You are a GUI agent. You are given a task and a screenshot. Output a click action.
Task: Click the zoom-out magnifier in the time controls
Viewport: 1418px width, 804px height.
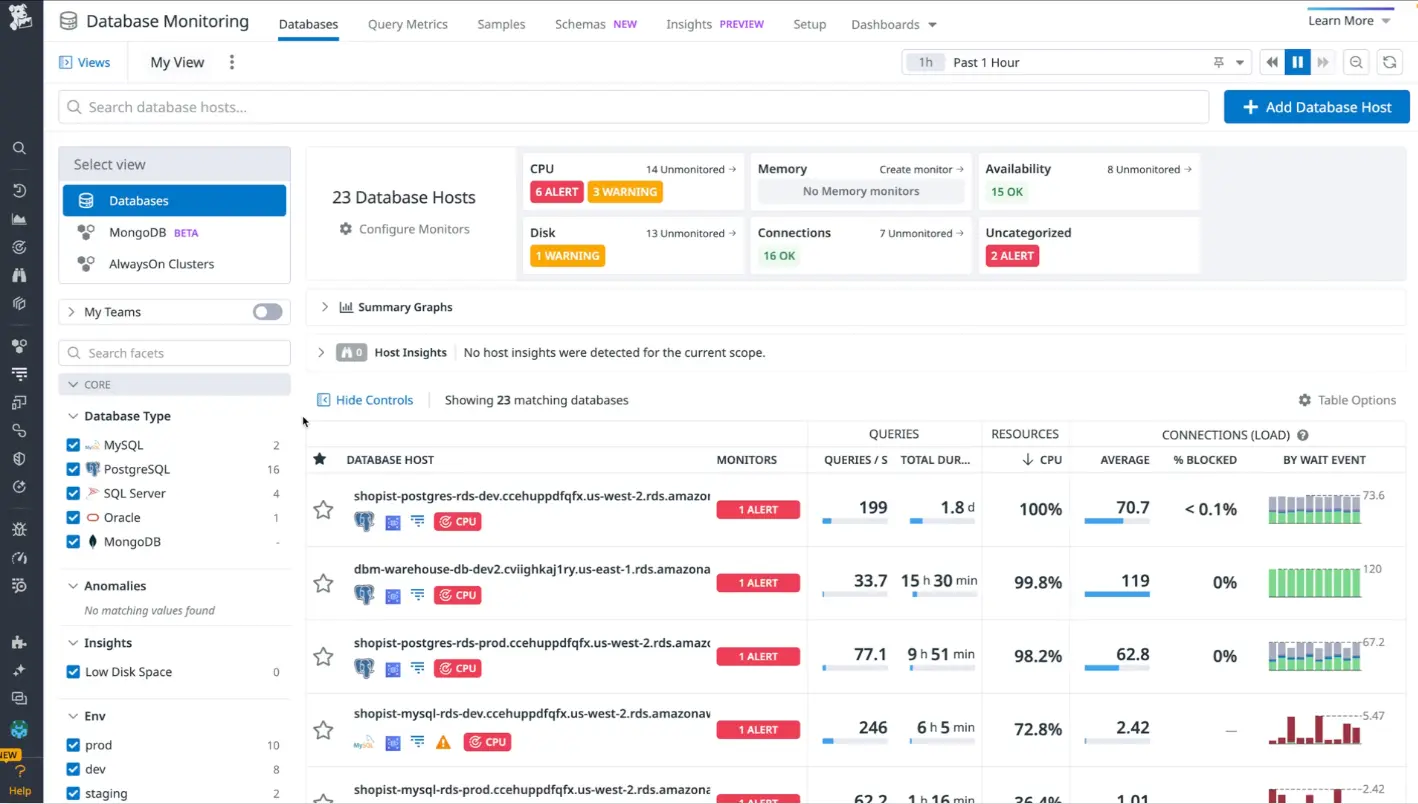click(1356, 61)
